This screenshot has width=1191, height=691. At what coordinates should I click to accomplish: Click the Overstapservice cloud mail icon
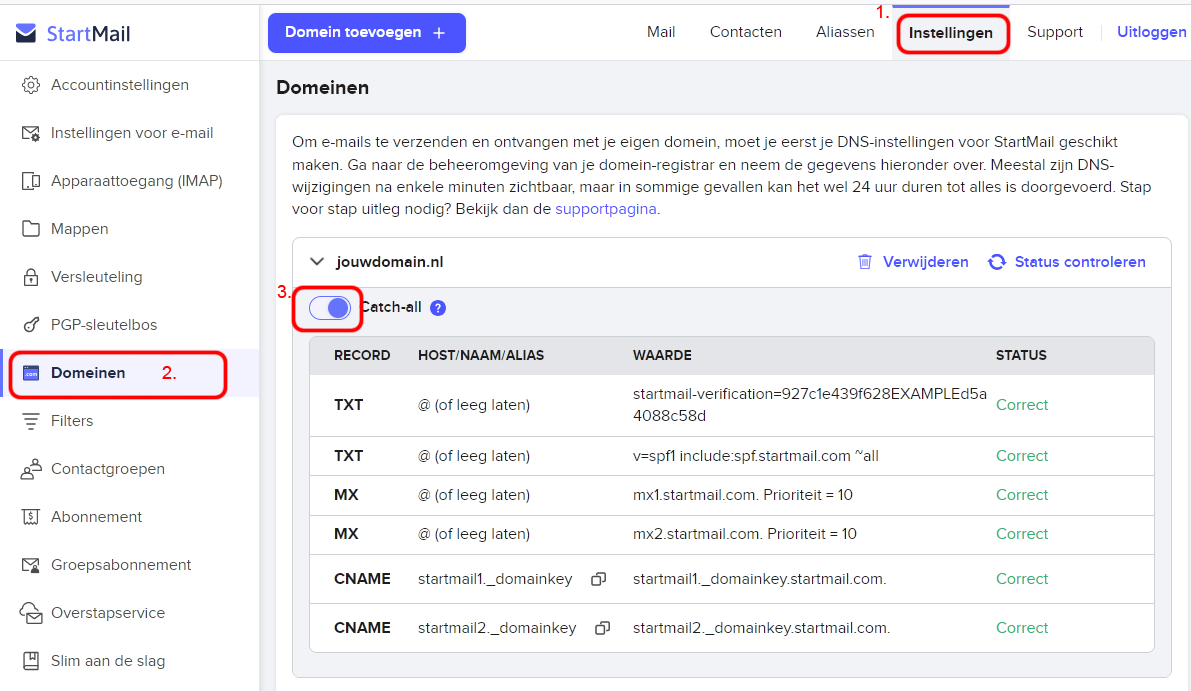point(30,614)
